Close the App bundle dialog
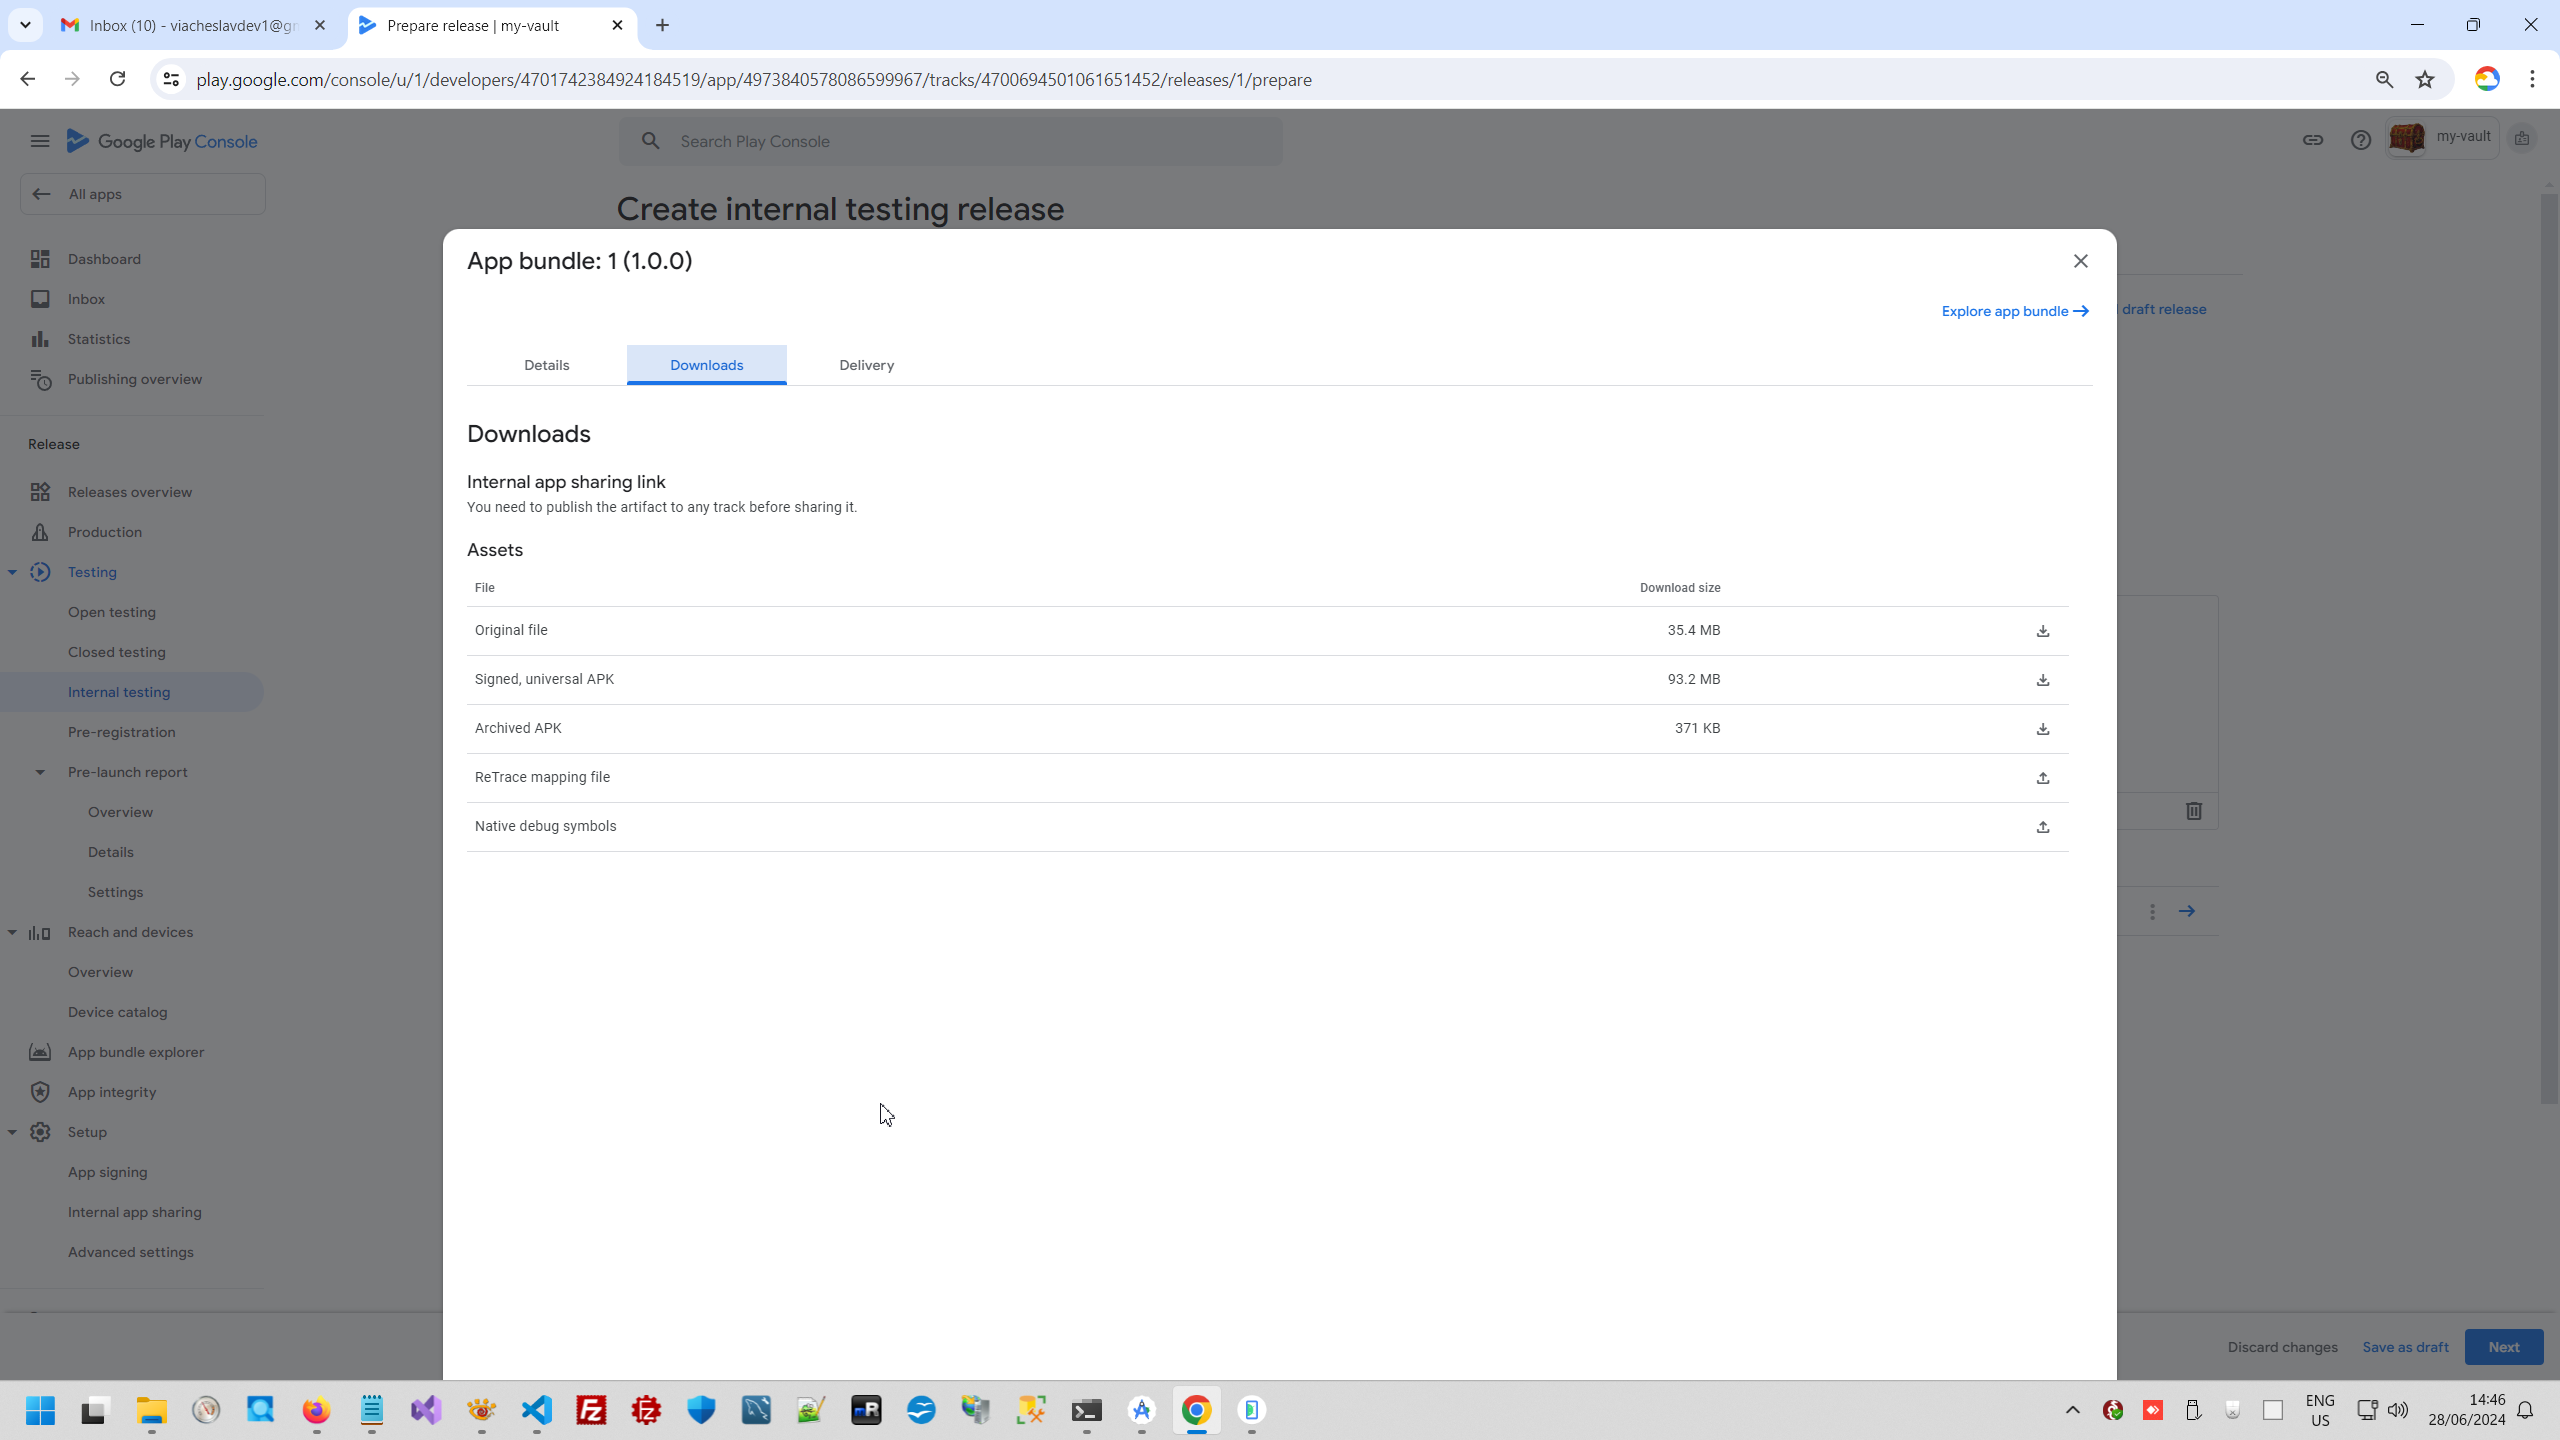Image resolution: width=2560 pixels, height=1440 pixels. click(2080, 261)
